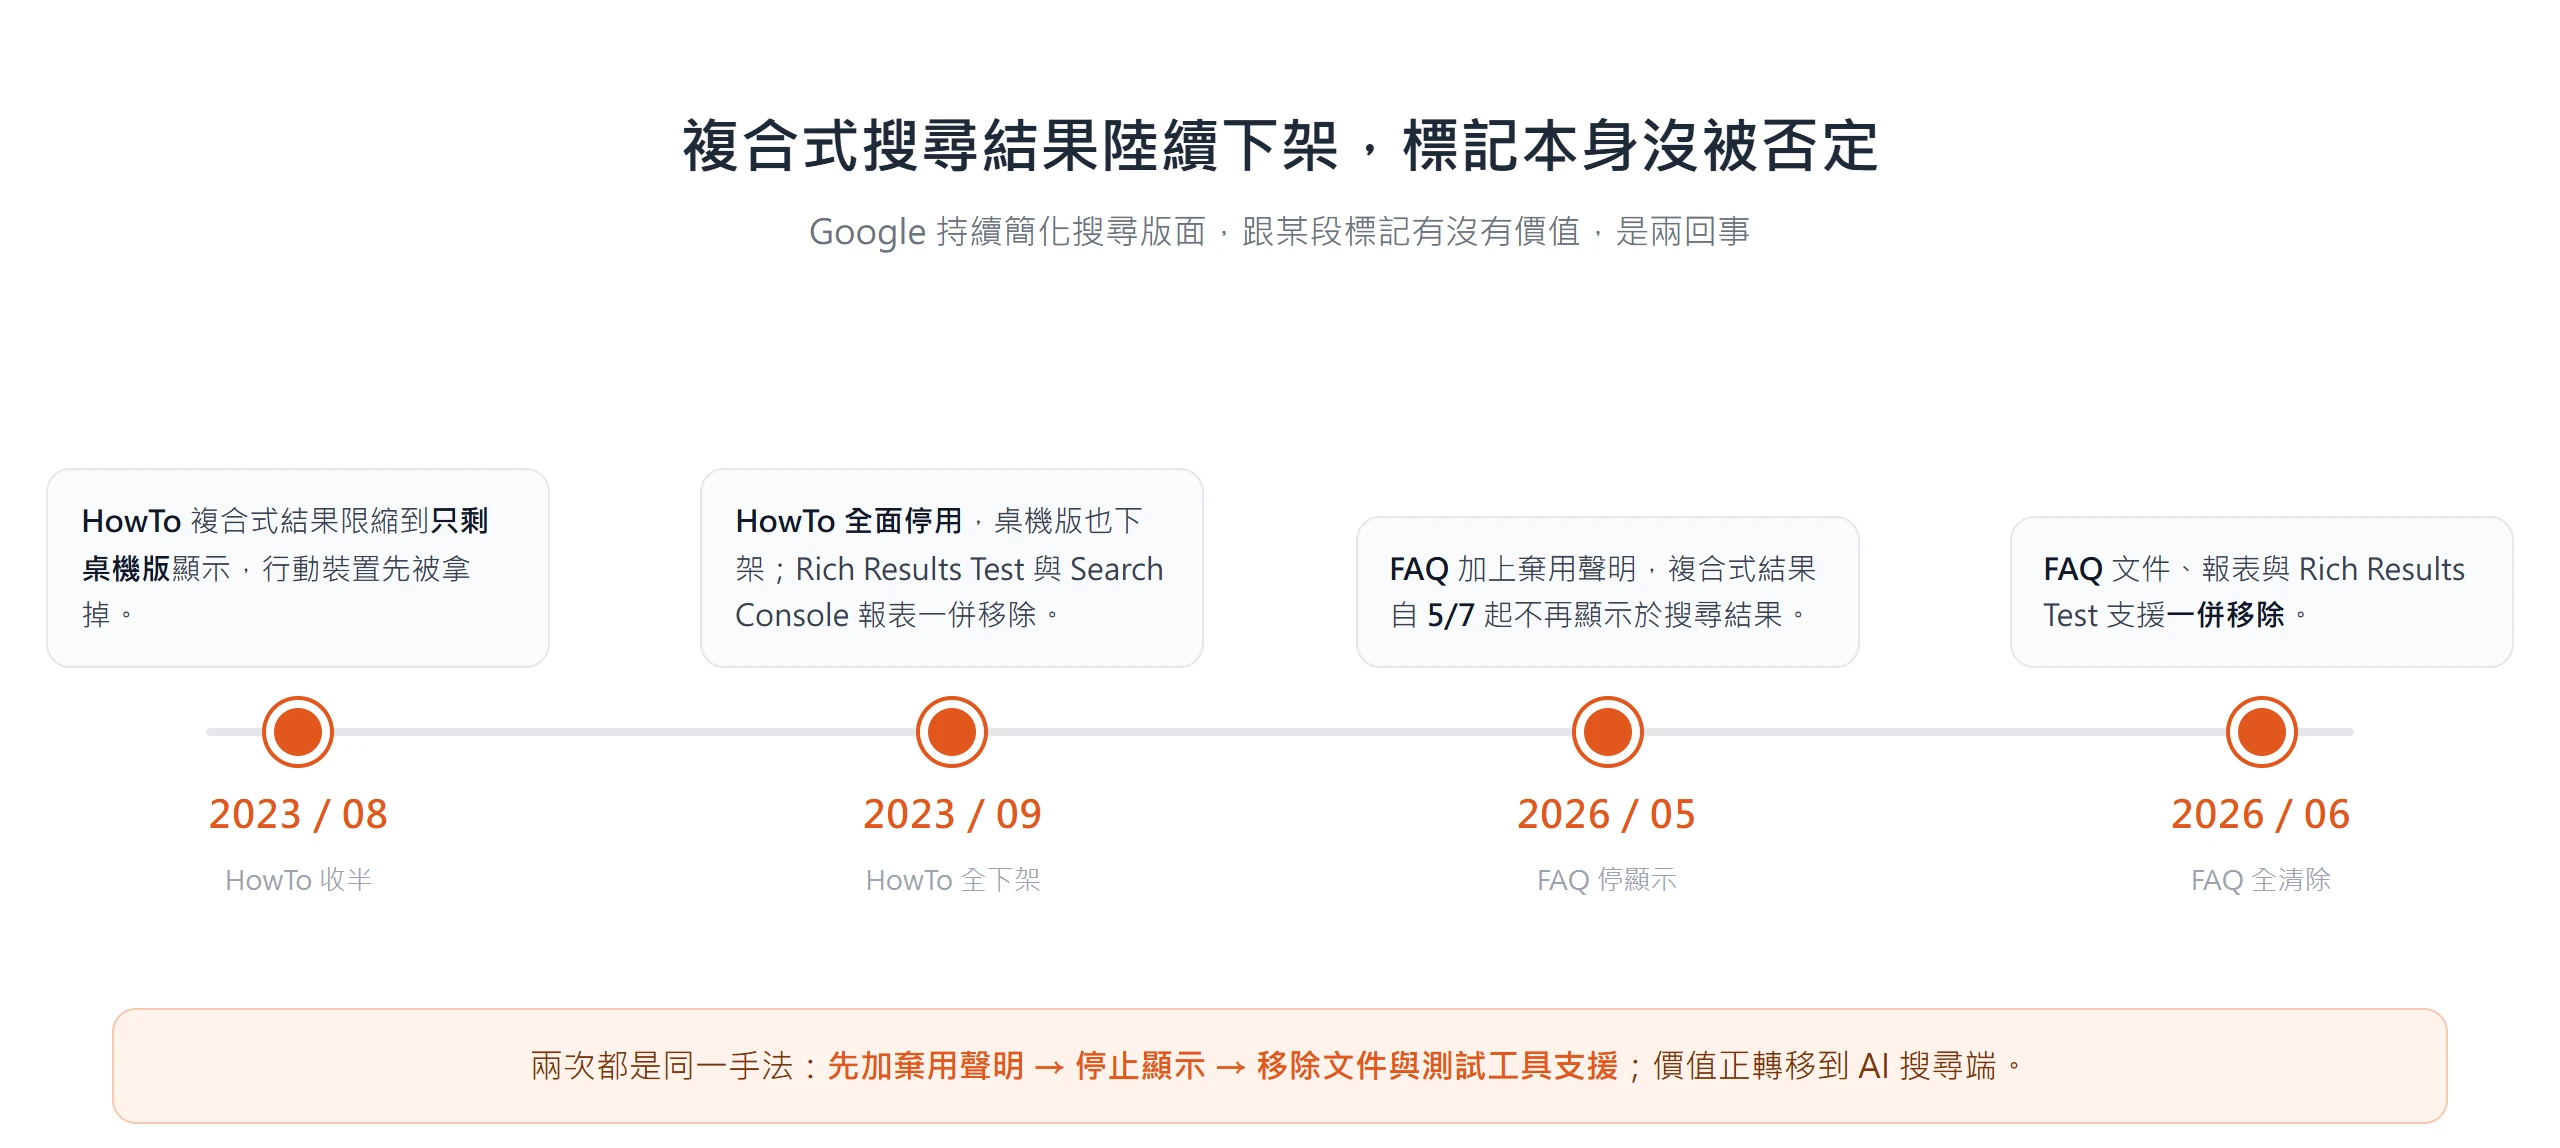Click the 2023 / 08 timeline marker dot
The image size is (2560, 1148).
coord(298,732)
